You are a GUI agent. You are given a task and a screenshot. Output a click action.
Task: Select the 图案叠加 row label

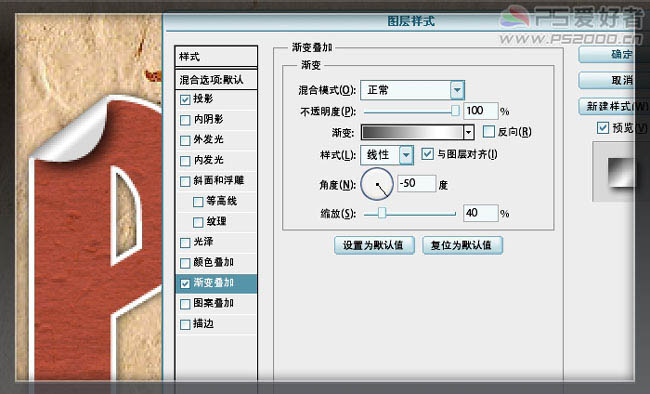(213, 303)
